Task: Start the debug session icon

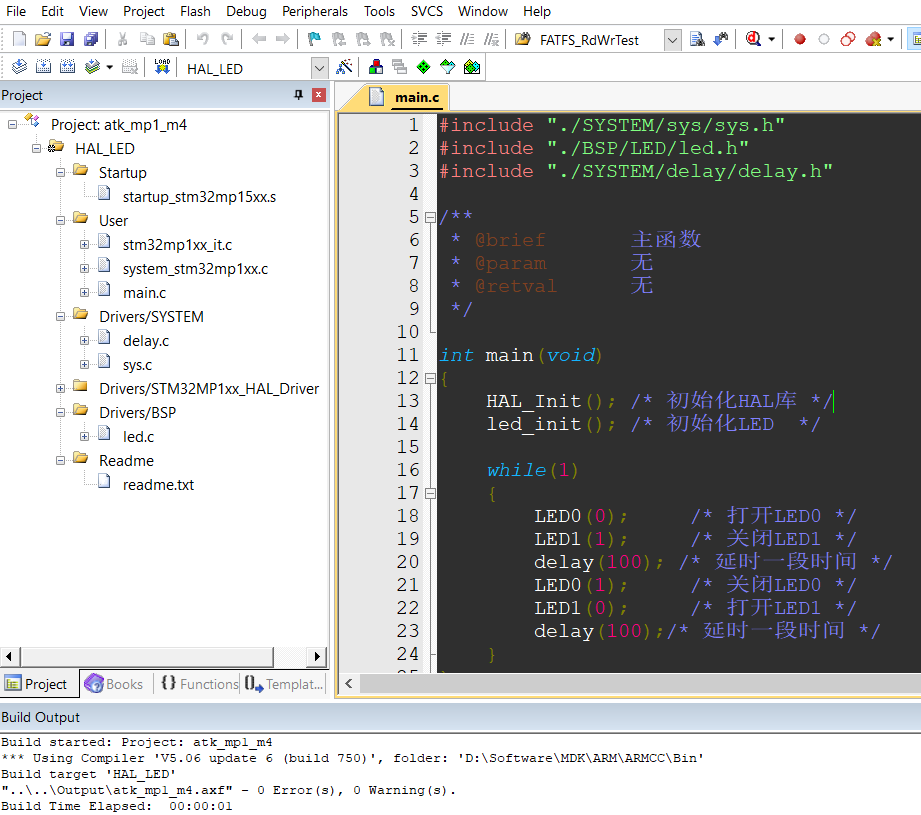Action: pyautogui.click(x=754, y=39)
